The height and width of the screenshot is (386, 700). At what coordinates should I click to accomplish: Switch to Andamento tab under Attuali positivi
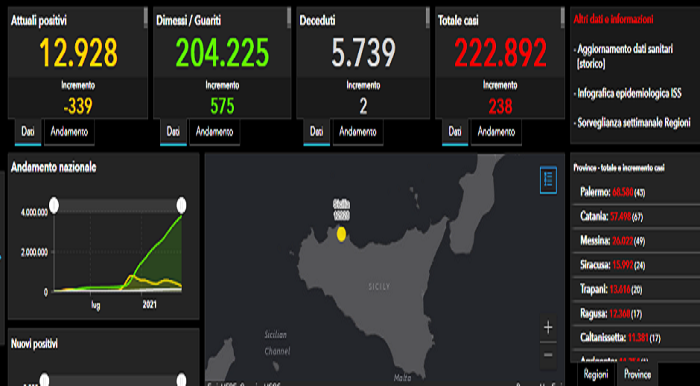click(69, 132)
